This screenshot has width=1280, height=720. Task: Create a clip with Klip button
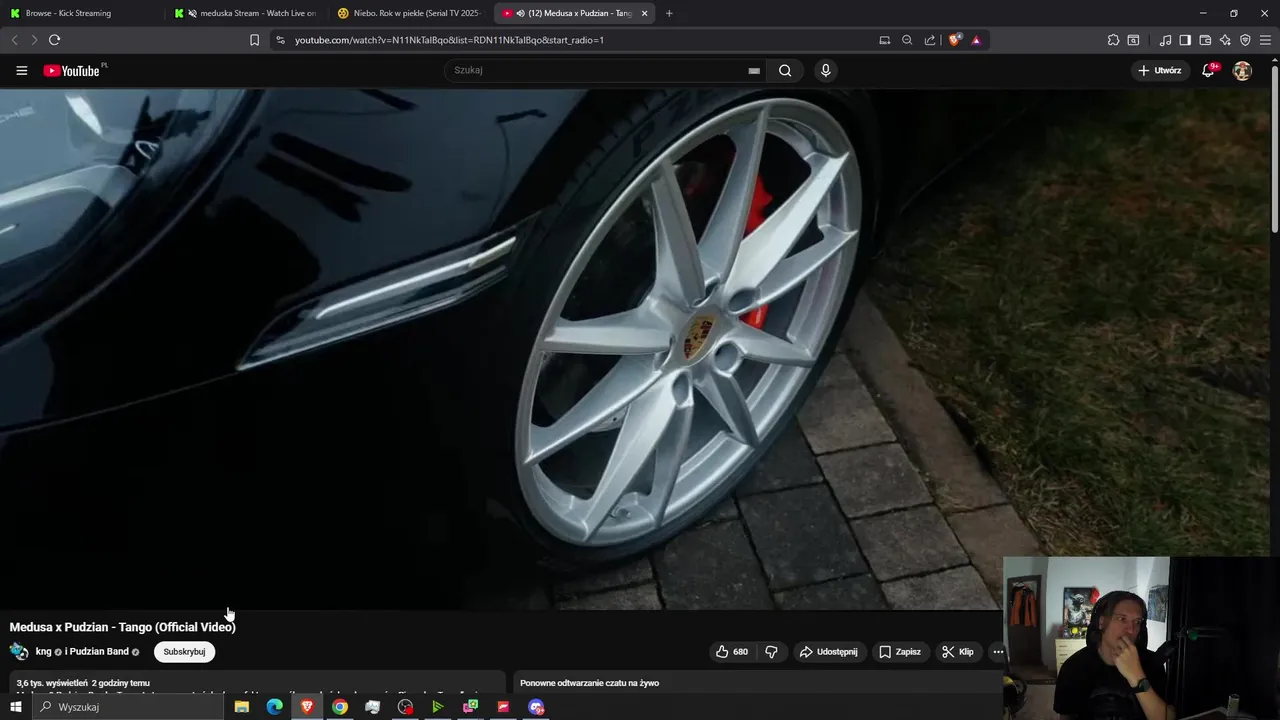957,652
